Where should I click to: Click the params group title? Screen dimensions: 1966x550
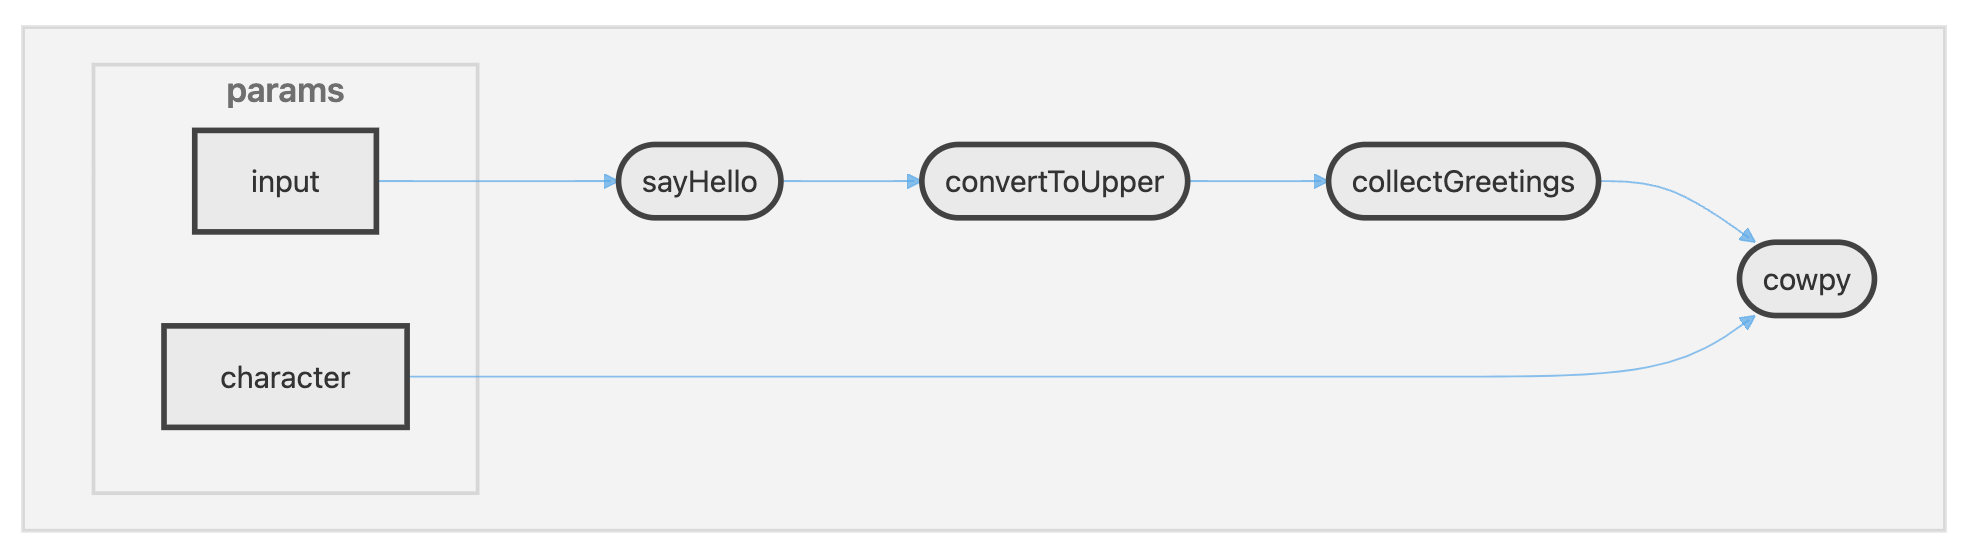(x=285, y=91)
